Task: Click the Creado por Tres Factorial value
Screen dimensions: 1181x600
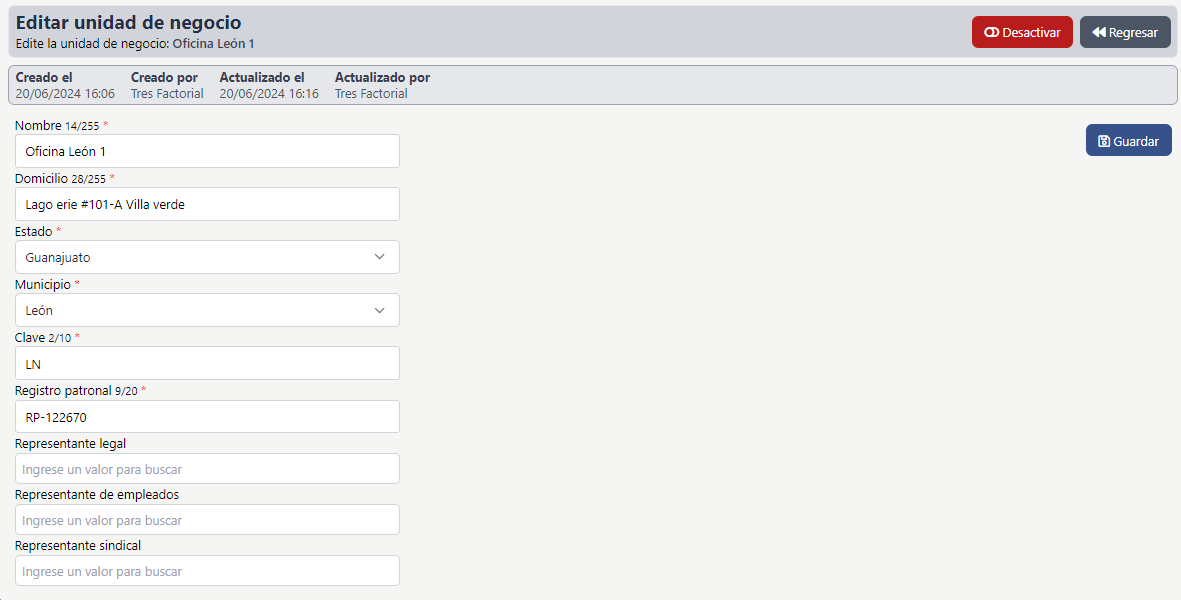Action: click(x=167, y=94)
